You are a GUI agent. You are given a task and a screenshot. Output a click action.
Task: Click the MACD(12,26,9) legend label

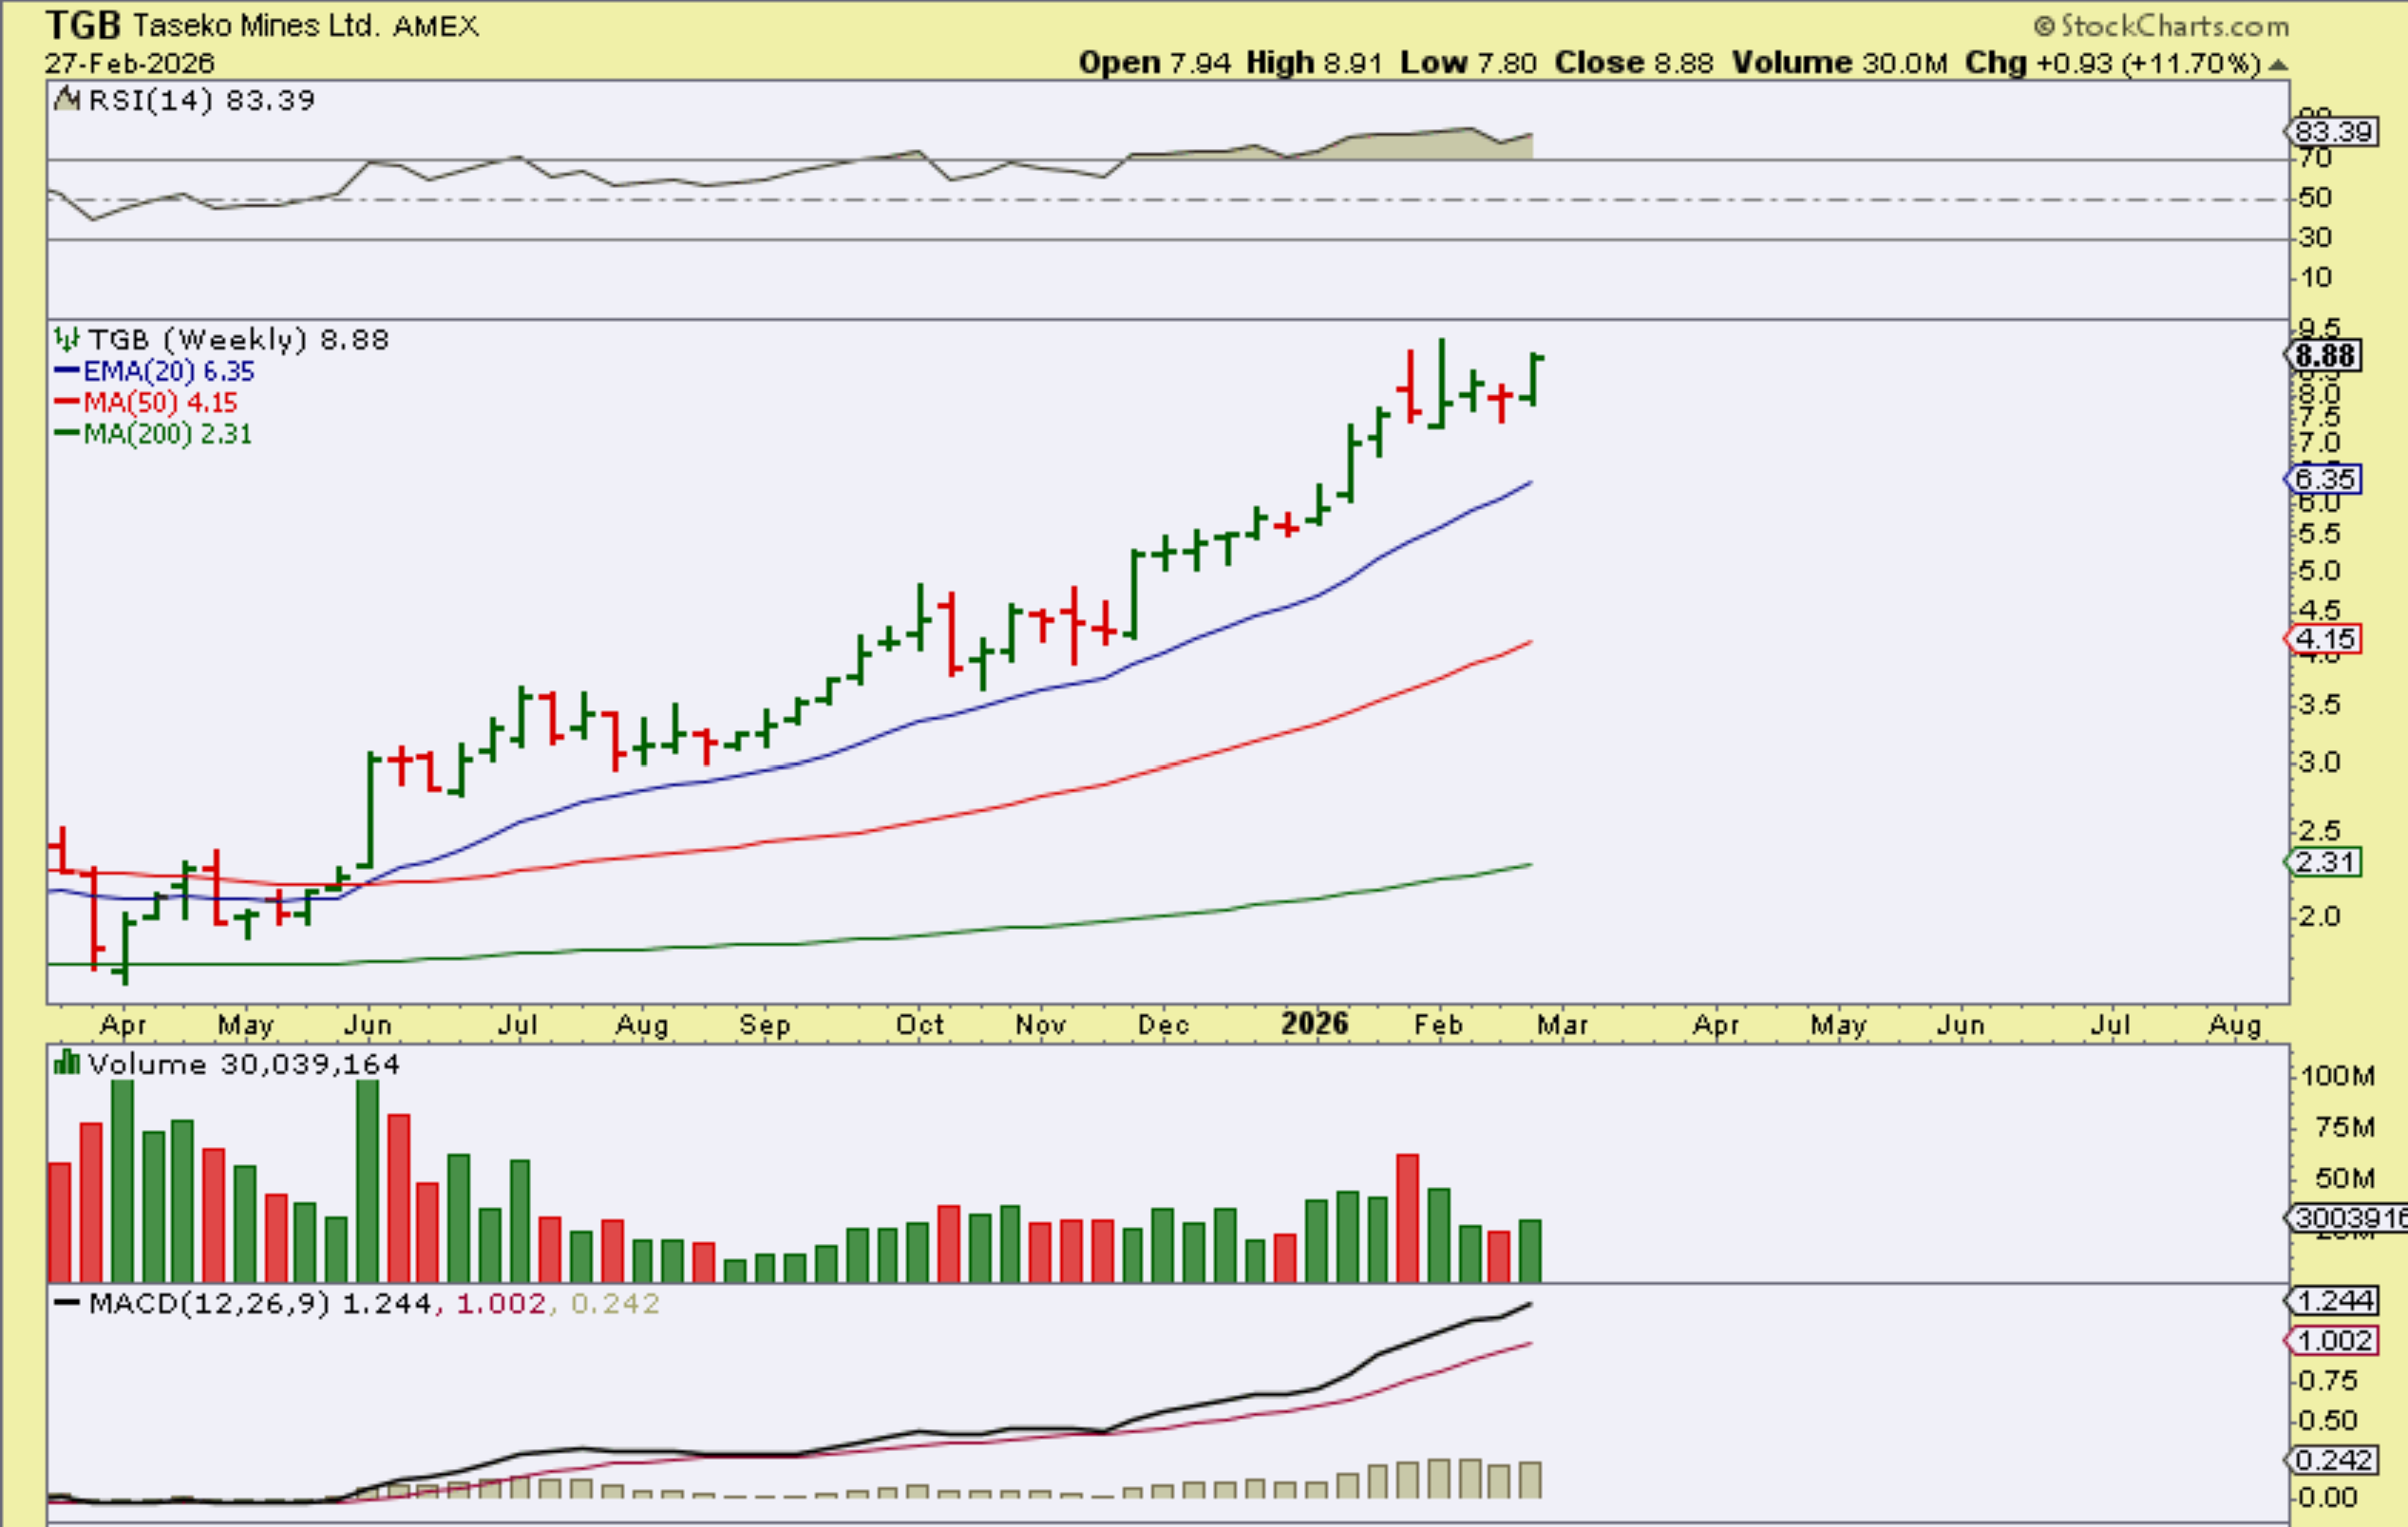(208, 1304)
